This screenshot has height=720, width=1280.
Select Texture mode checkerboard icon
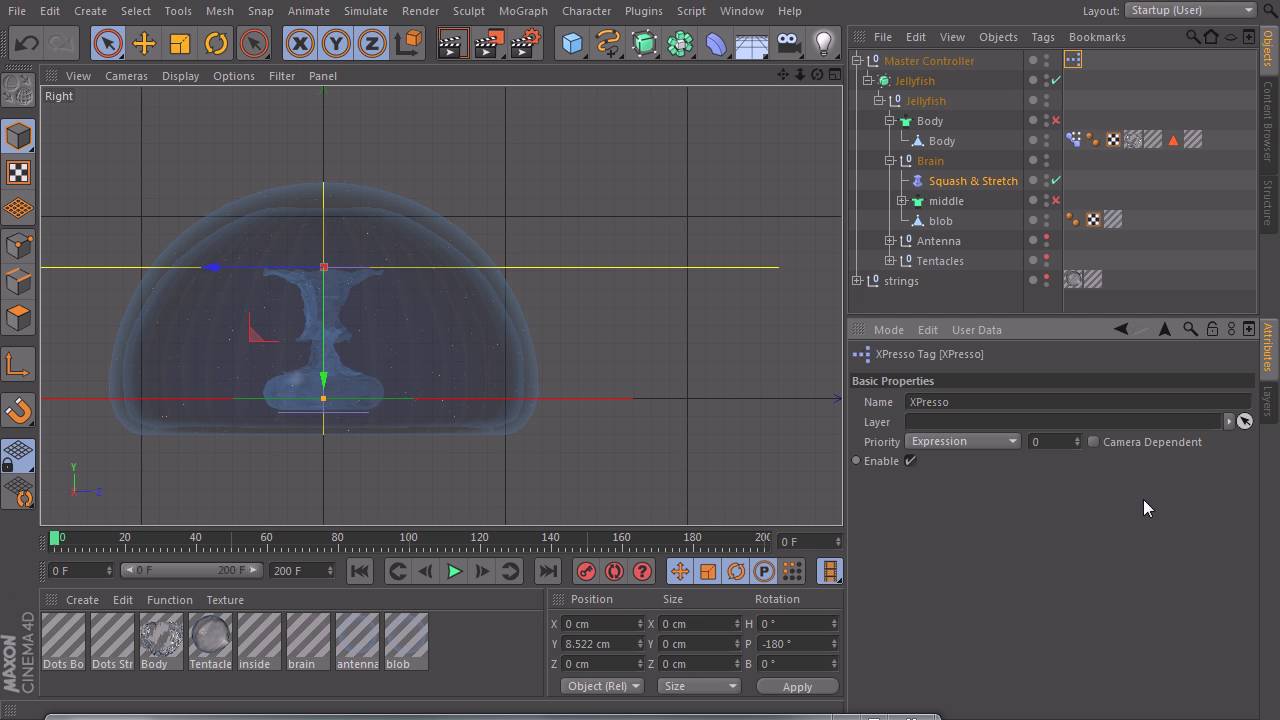pyautogui.click(x=19, y=173)
